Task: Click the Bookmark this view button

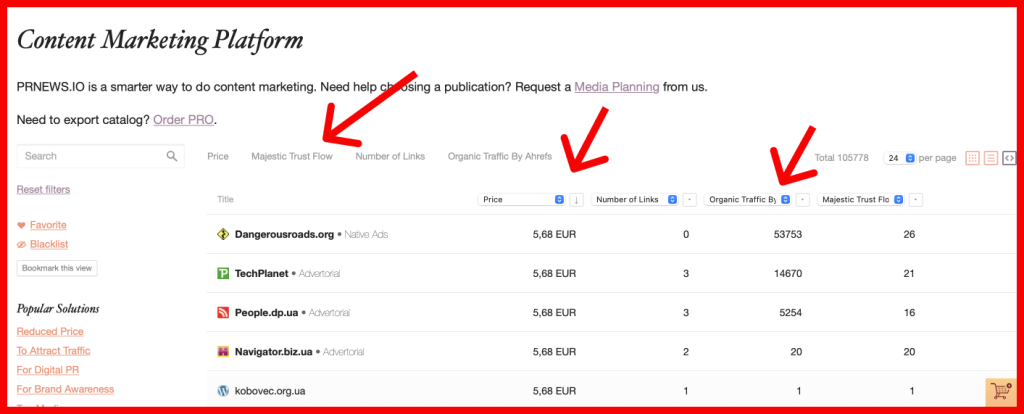Action: (x=57, y=268)
